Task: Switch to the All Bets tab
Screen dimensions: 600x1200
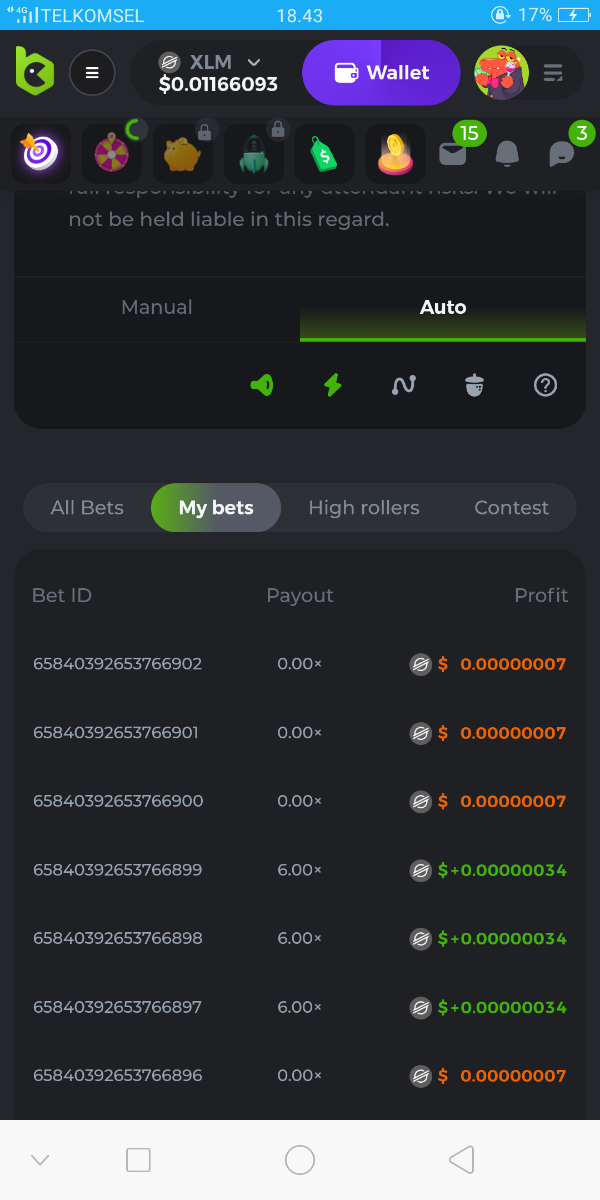Action: 87,508
